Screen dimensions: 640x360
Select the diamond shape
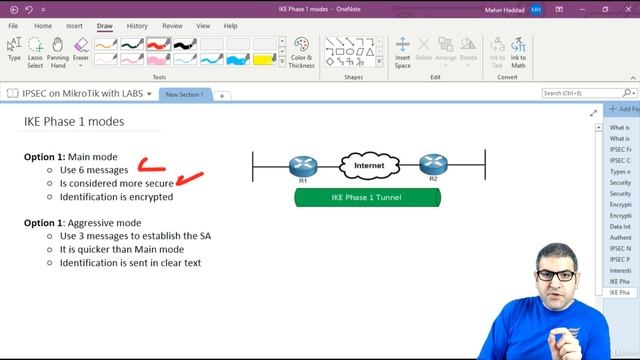click(x=330, y=62)
